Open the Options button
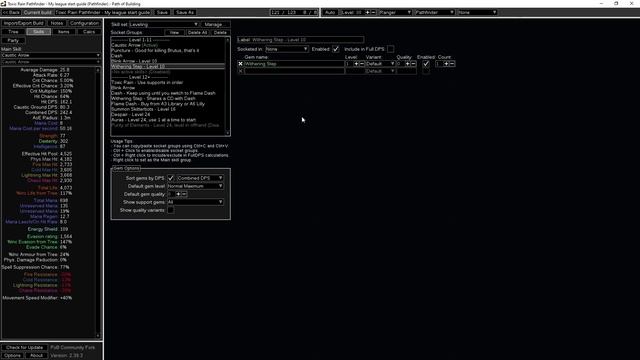Image resolution: width=640 pixels, height=360 pixels. click(x=12, y=356)
